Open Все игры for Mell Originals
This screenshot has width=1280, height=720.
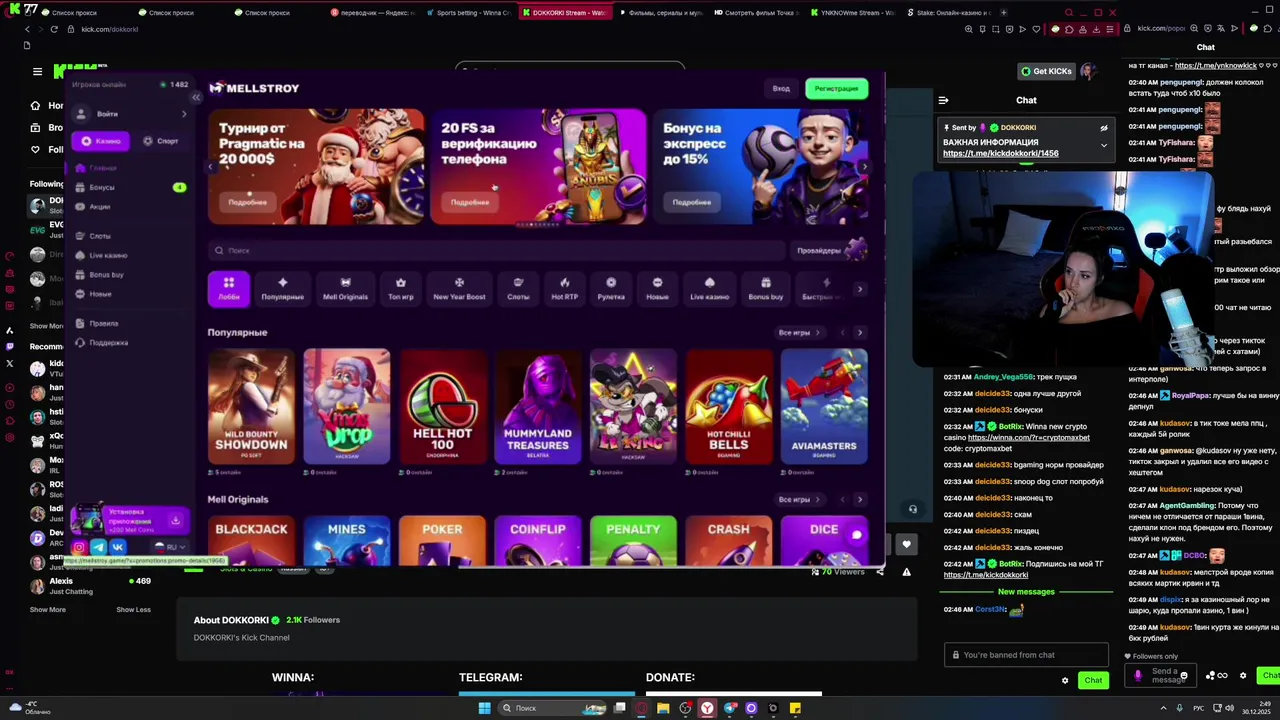click(x=798, y=499)
